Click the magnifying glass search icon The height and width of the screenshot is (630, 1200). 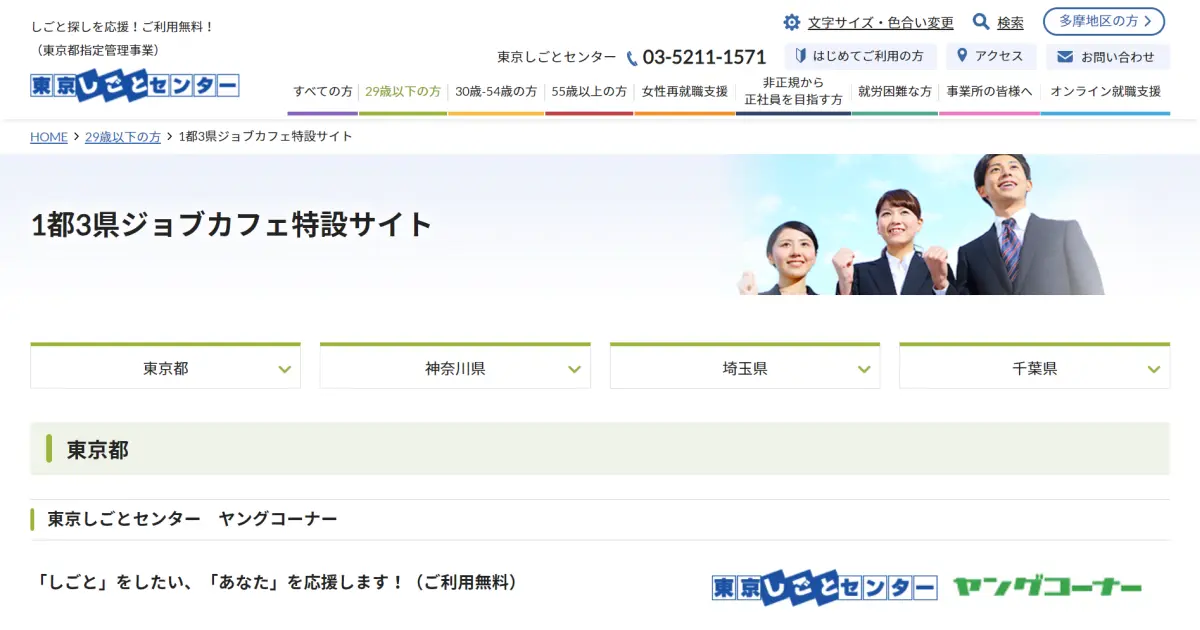[x=981, y=22]
